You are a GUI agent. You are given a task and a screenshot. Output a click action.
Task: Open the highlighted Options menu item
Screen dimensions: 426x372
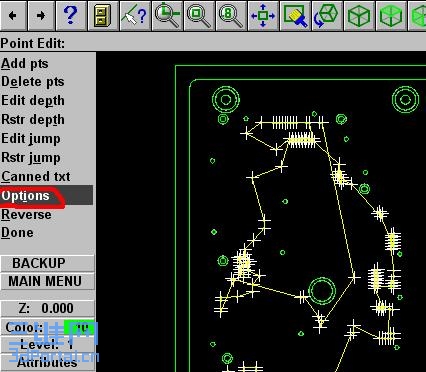(x=47, y=195)
